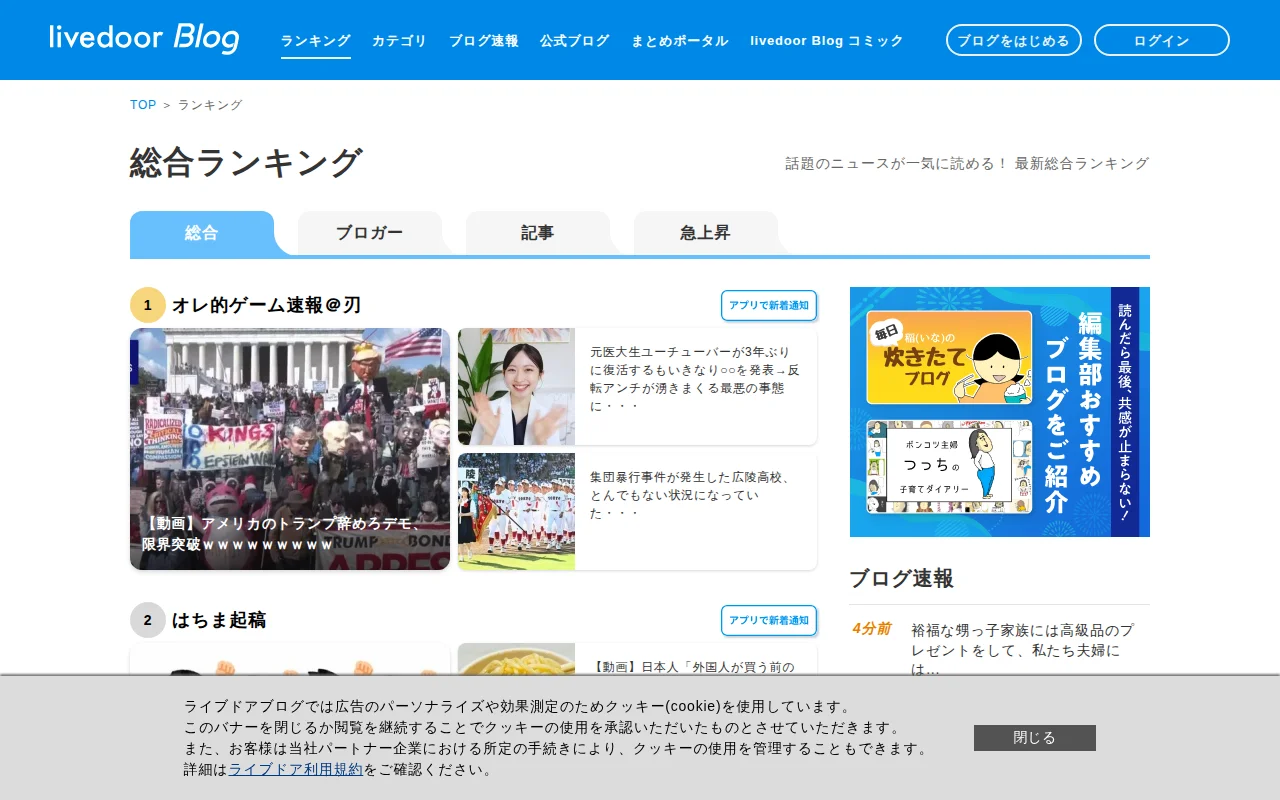Open 炊きたてブログ banner card
This screenshot has width=1280, height=800.
click(949, 357)
